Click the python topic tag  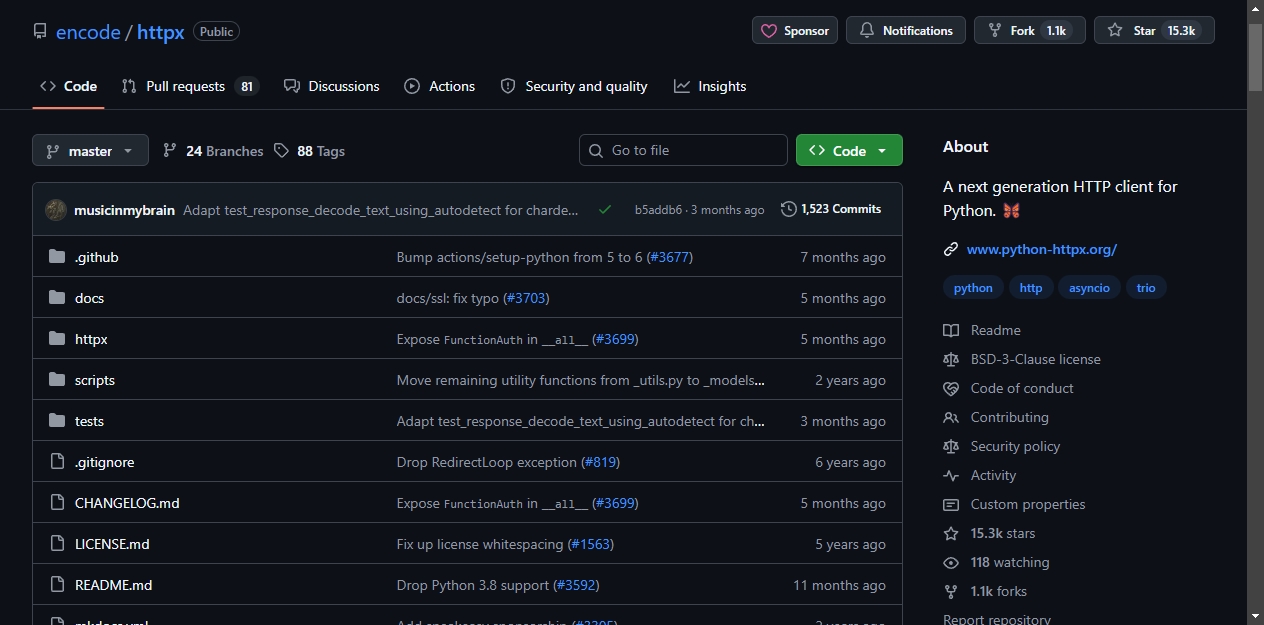pyautogui.click(x=973, y=288)
